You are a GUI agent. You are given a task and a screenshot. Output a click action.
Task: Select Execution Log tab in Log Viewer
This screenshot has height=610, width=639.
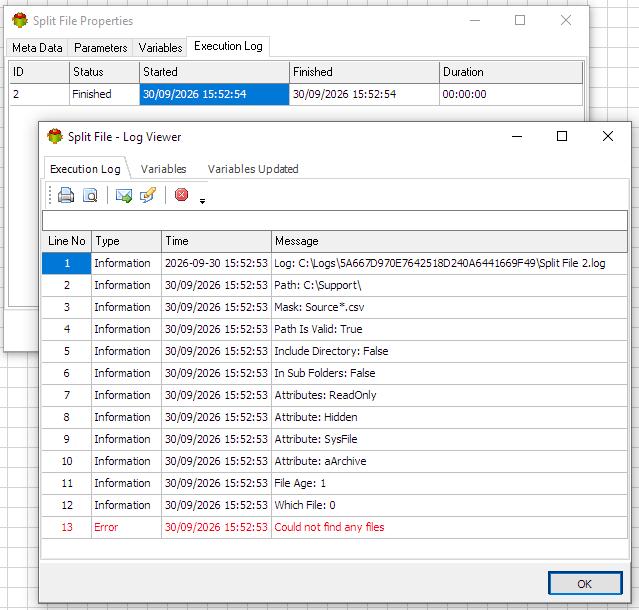click(x=85, y=169)
